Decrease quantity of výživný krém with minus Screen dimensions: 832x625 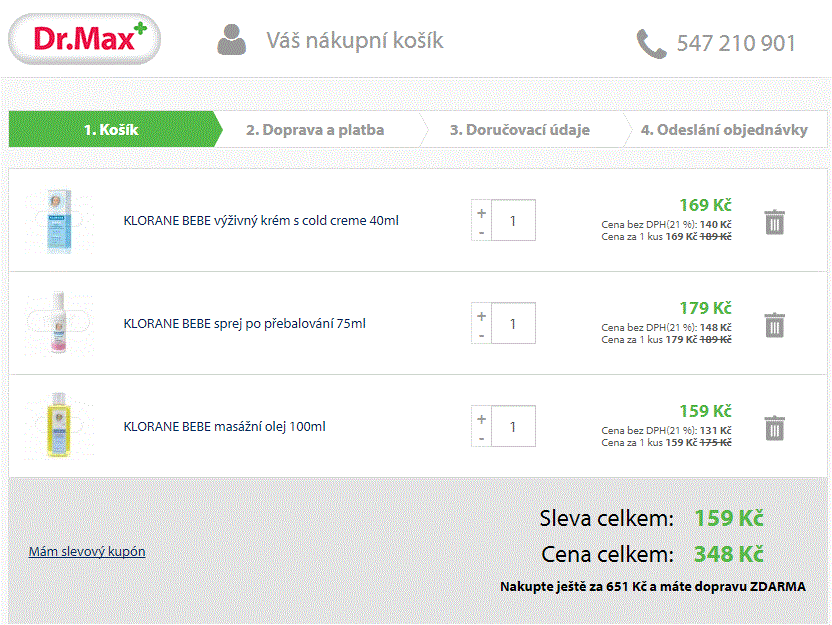pyautogui.click(x=482, y=231)
